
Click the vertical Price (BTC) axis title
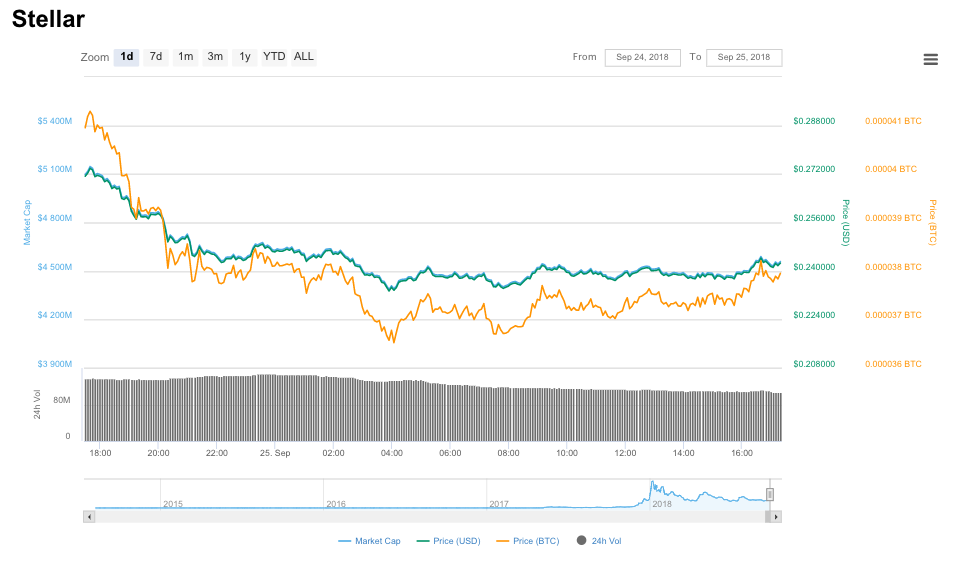(933, 223)
